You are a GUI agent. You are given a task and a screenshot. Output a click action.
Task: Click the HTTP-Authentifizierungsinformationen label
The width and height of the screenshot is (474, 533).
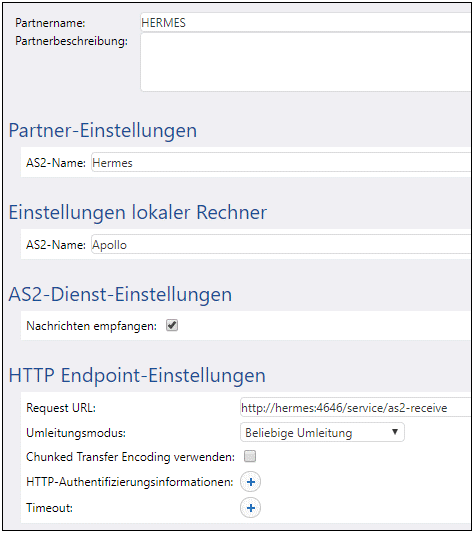coord(130,482)
